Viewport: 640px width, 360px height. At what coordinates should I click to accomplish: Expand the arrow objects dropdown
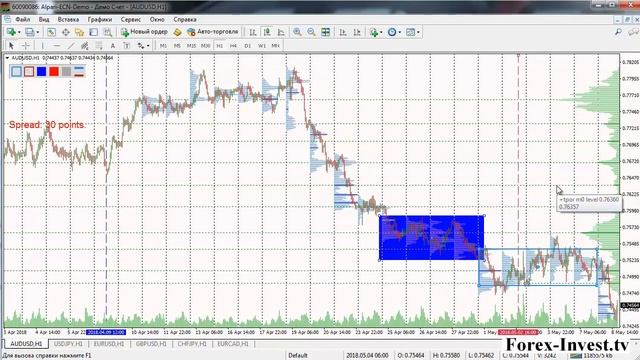(148, 46)
